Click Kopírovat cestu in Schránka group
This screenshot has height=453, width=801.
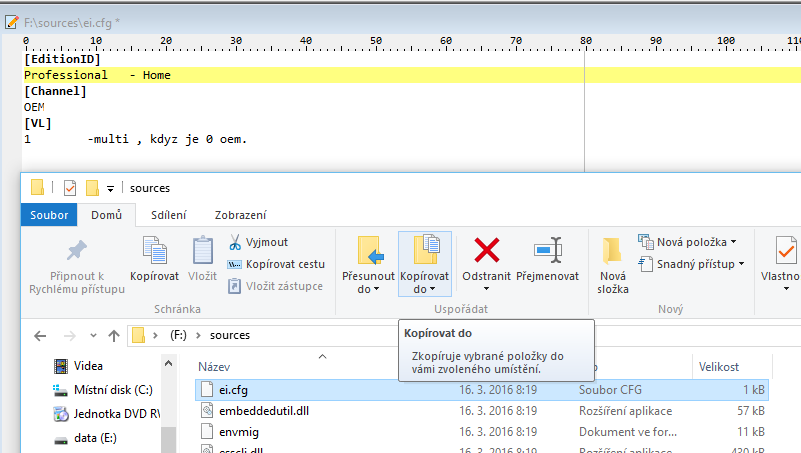click(276, 264)
